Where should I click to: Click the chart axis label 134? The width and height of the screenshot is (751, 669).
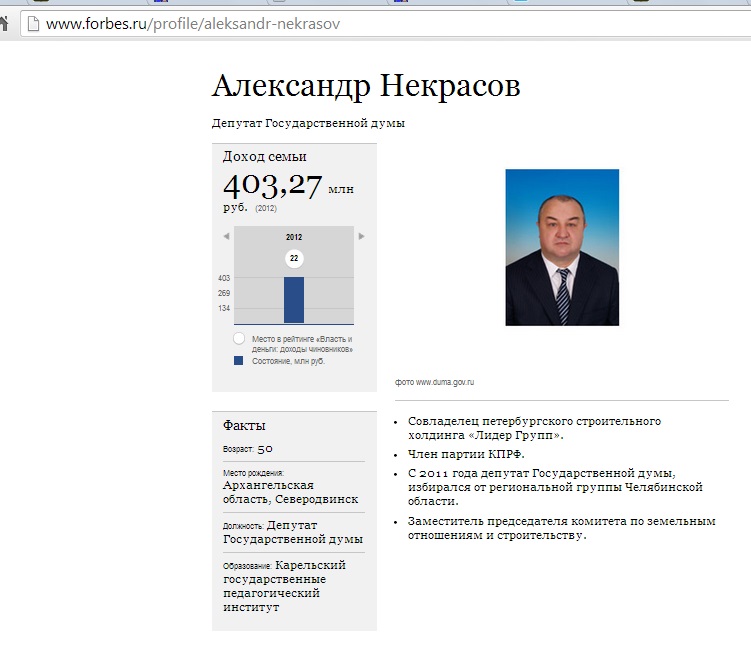coord(224,308)
